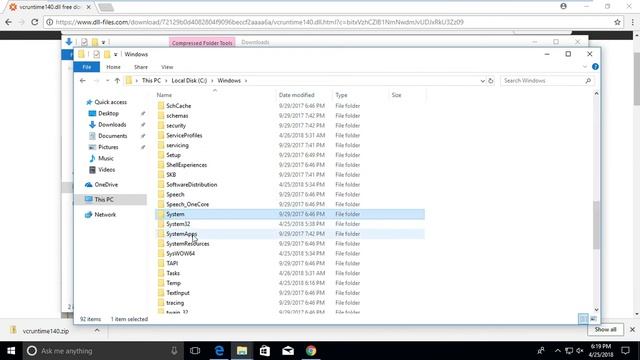Select the servicing folder
Screen dimensions: 640x360
(x=177, y=145)
